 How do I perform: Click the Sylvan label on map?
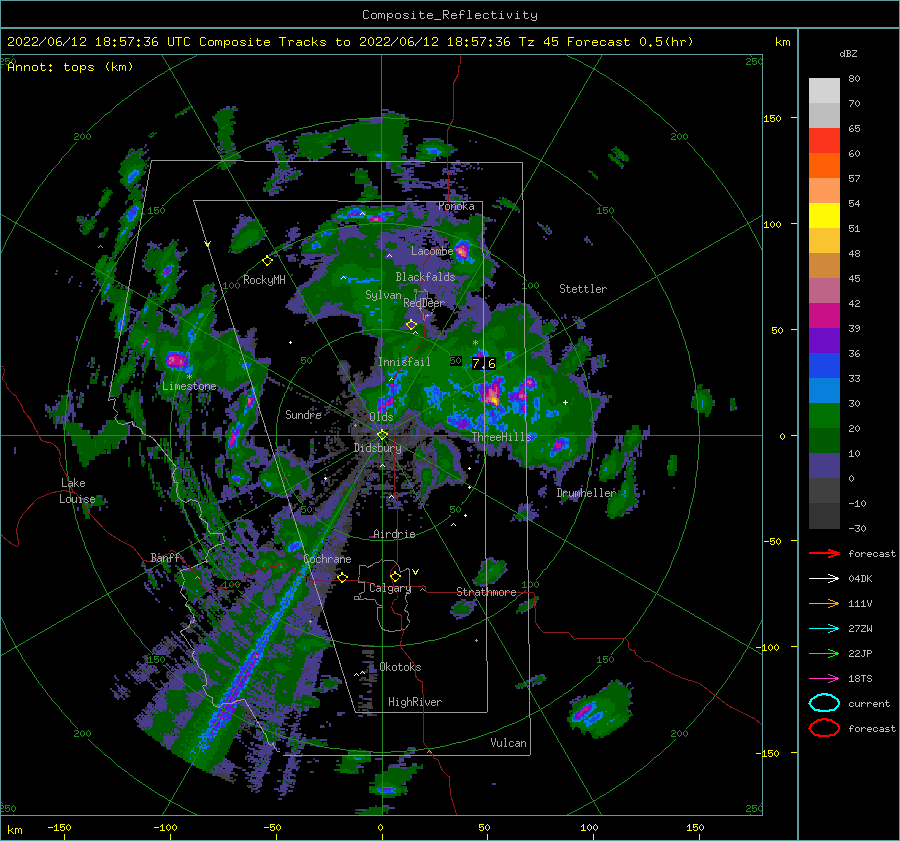pos(383,295)
